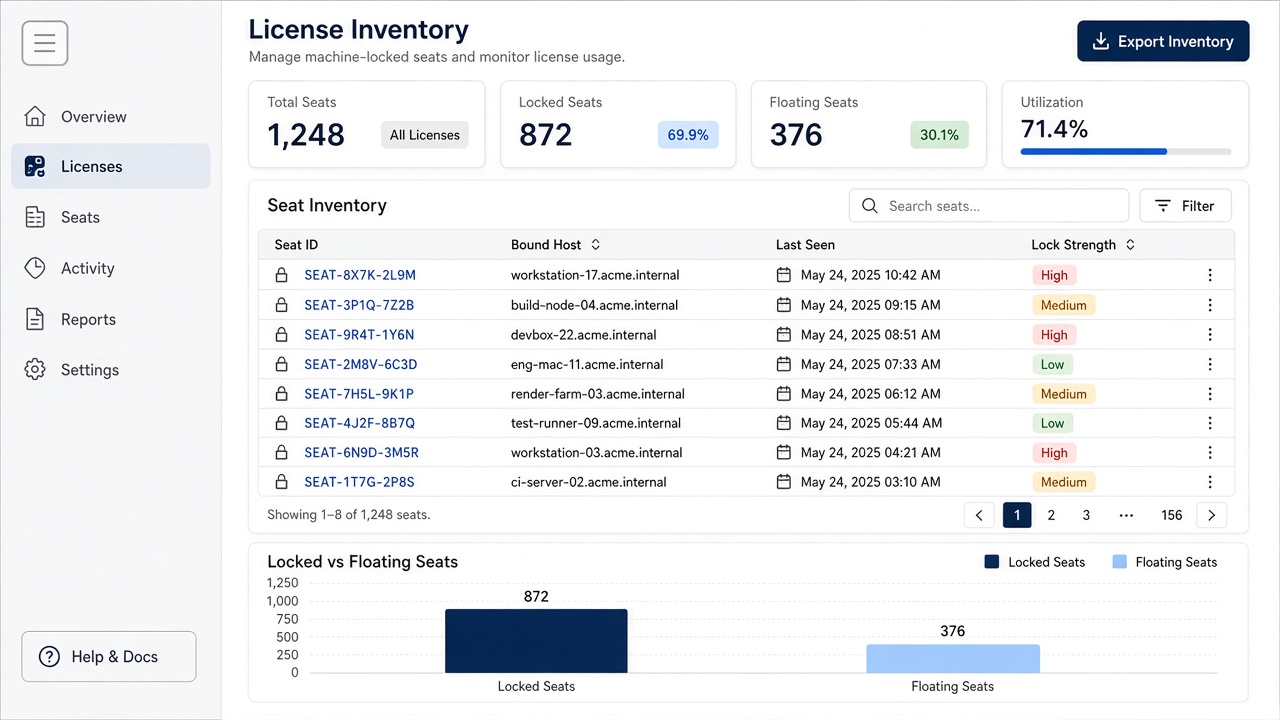The image size is (1280, 720).
Task: Open row actions for SEAT-3P1Q-7Z2B
Action: (x=1210, y=305)
